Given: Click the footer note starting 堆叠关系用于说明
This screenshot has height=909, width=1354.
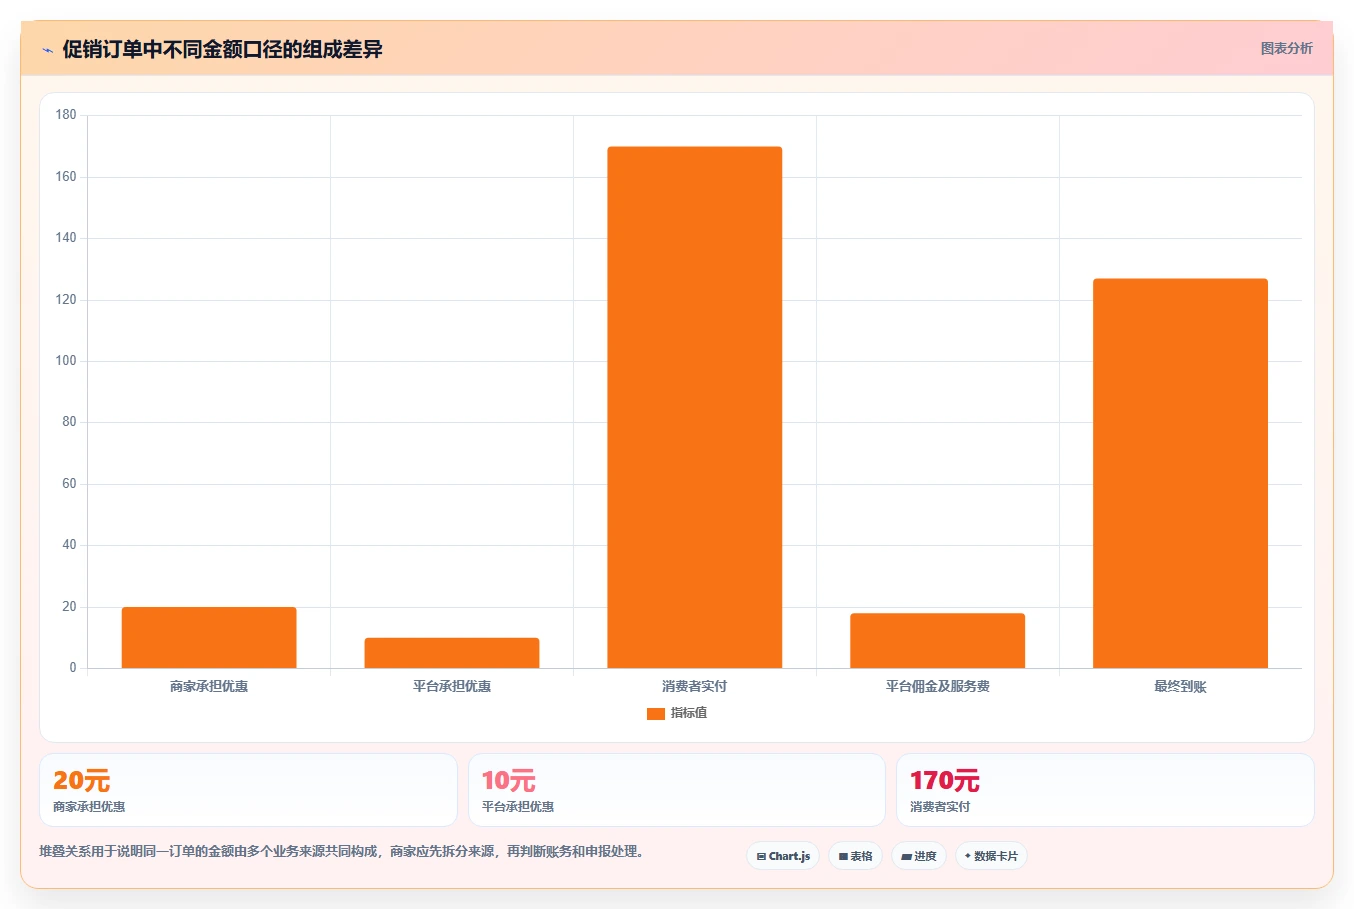Looking at the screenshot, I should pos(344,852).
